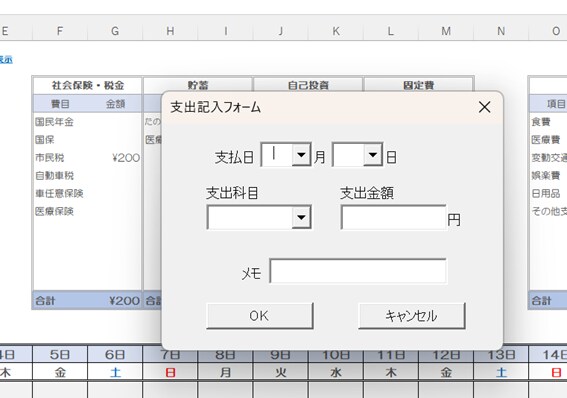Select column H header

pyautogui.click(x=170, y=31)
